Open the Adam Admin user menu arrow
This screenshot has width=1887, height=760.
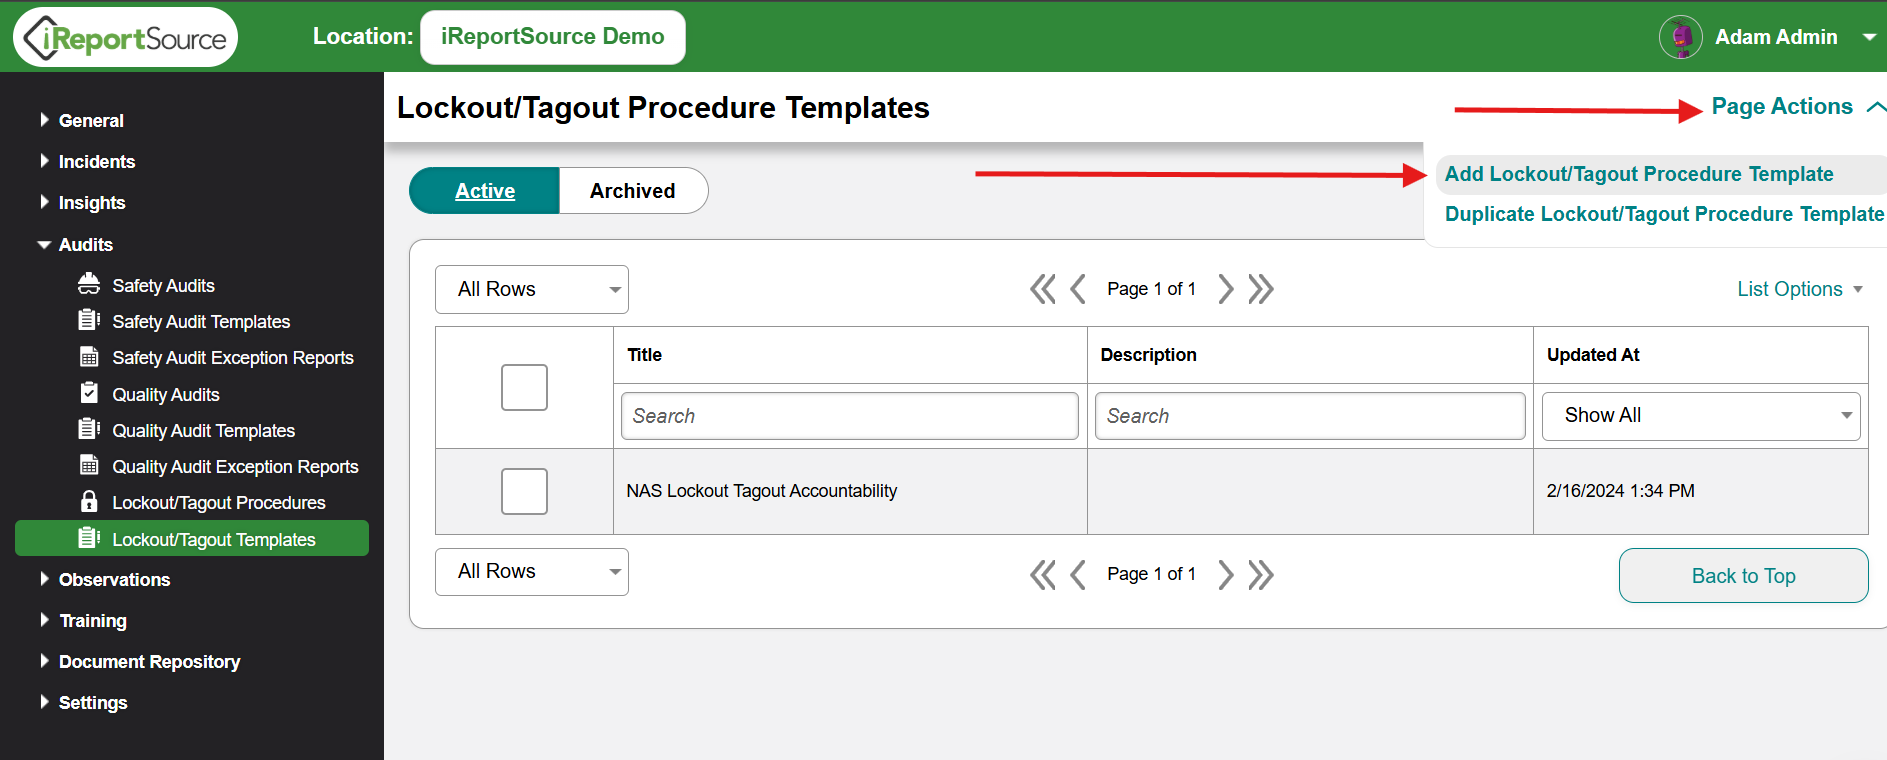[1868, 37]
